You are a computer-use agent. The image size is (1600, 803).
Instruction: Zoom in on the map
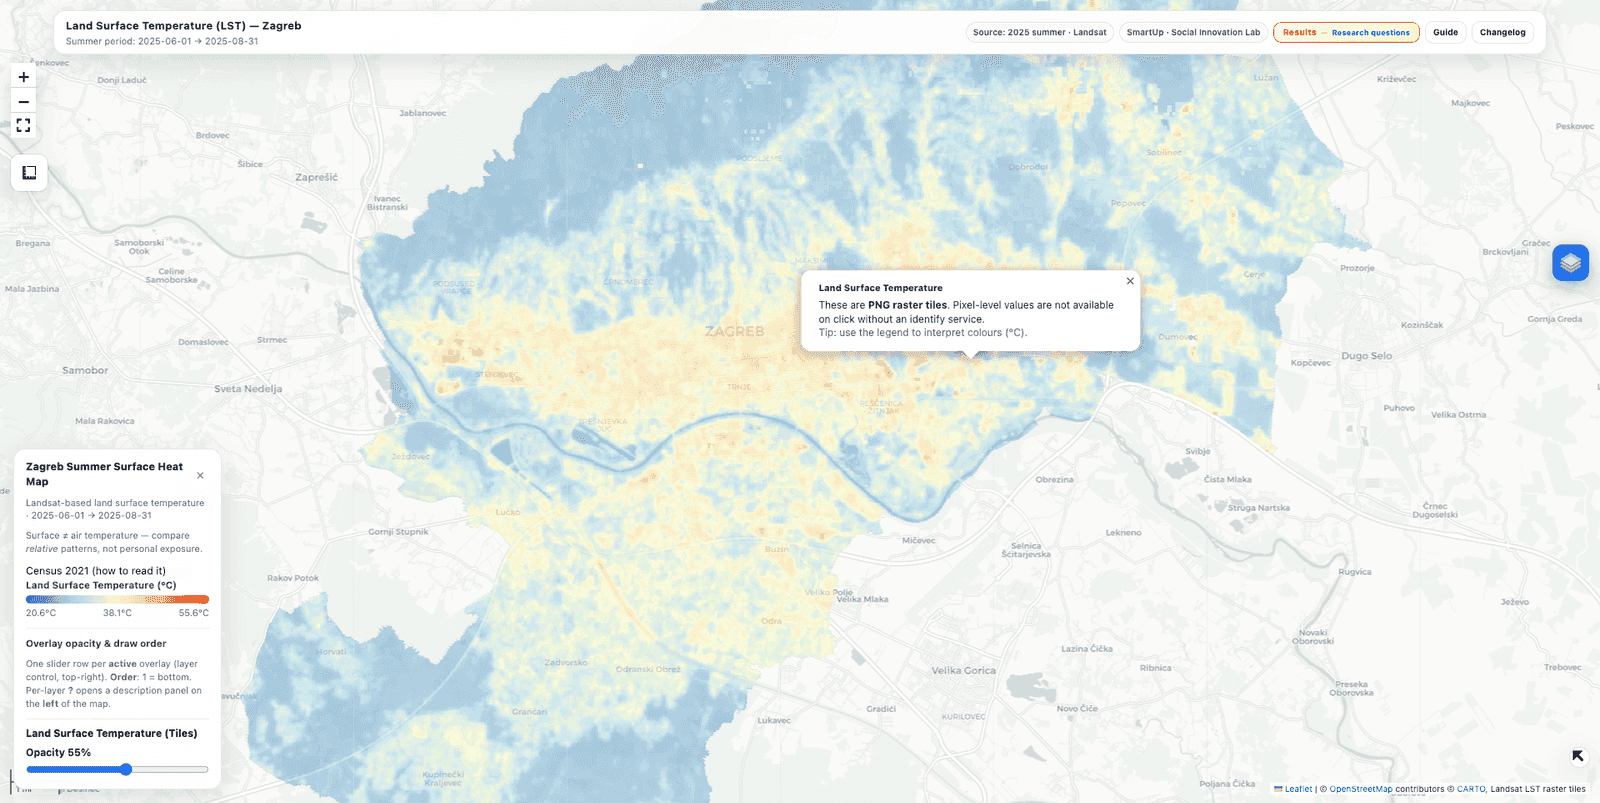[24, 77]
